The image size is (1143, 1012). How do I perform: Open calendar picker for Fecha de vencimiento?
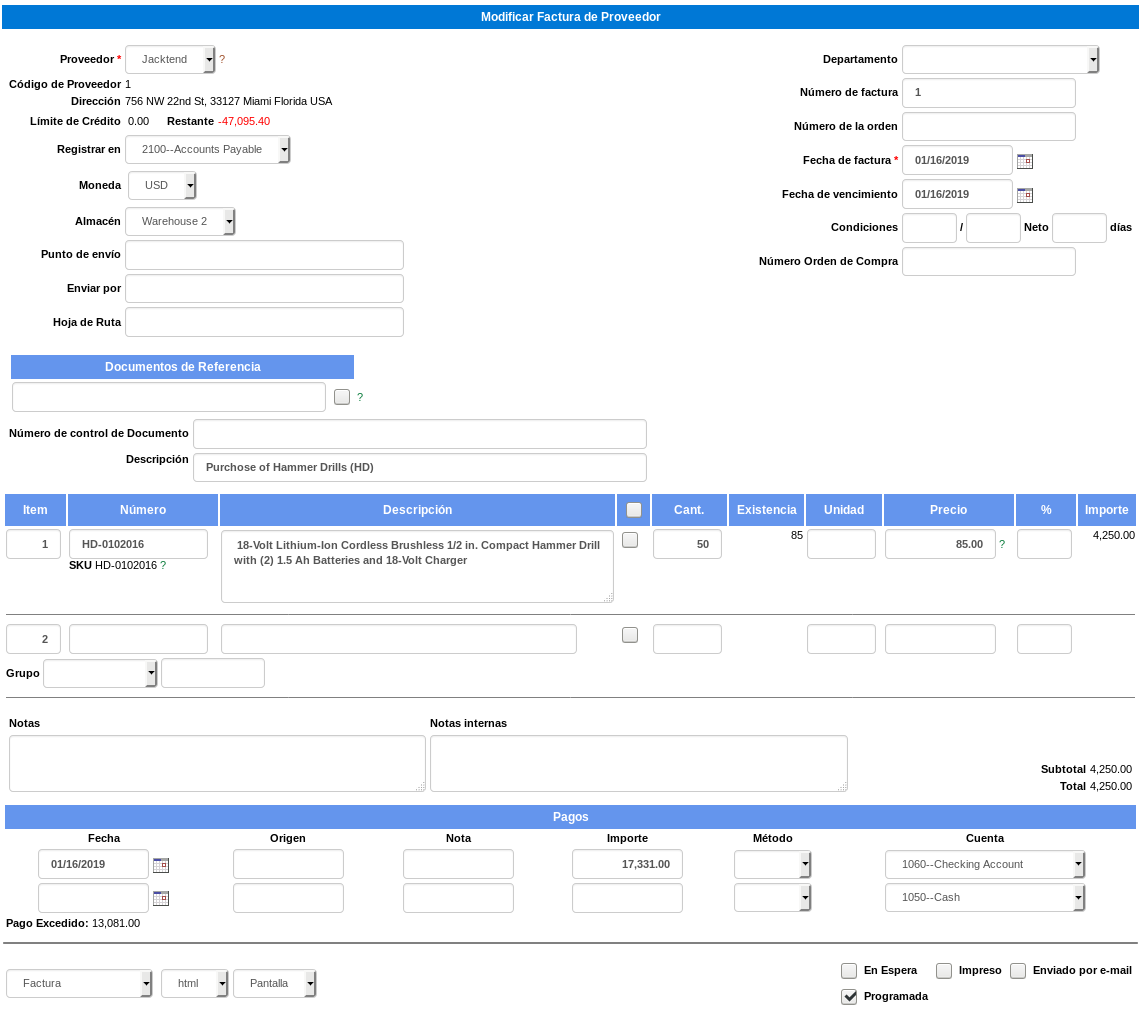pos(1024,195)
